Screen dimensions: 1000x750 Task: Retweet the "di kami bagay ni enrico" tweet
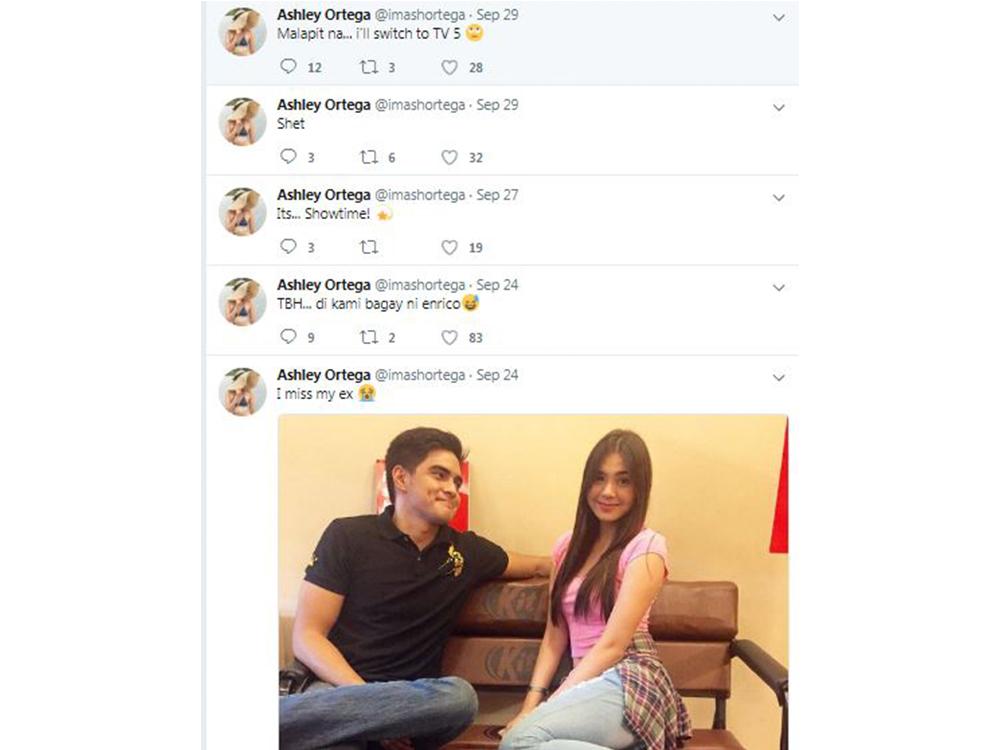(369, 337)
